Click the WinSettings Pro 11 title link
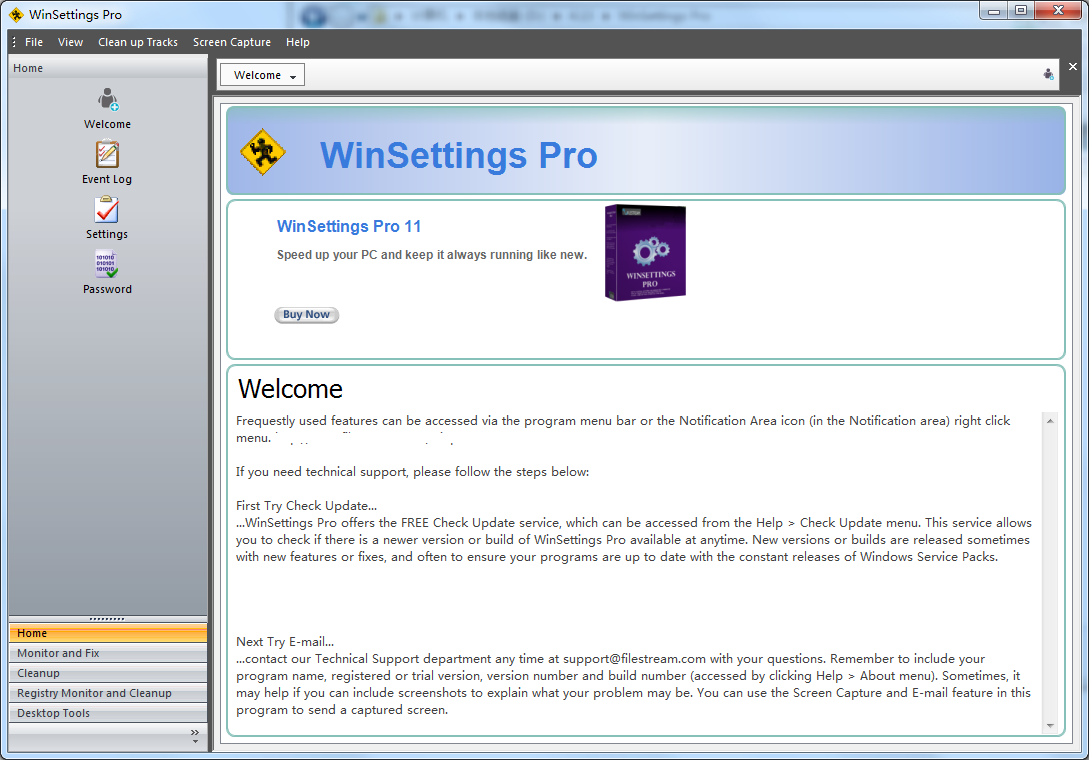 tap(349, 226)
